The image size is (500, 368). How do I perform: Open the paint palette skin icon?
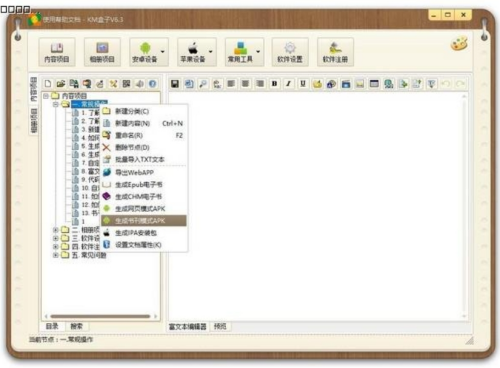[459, 44]
